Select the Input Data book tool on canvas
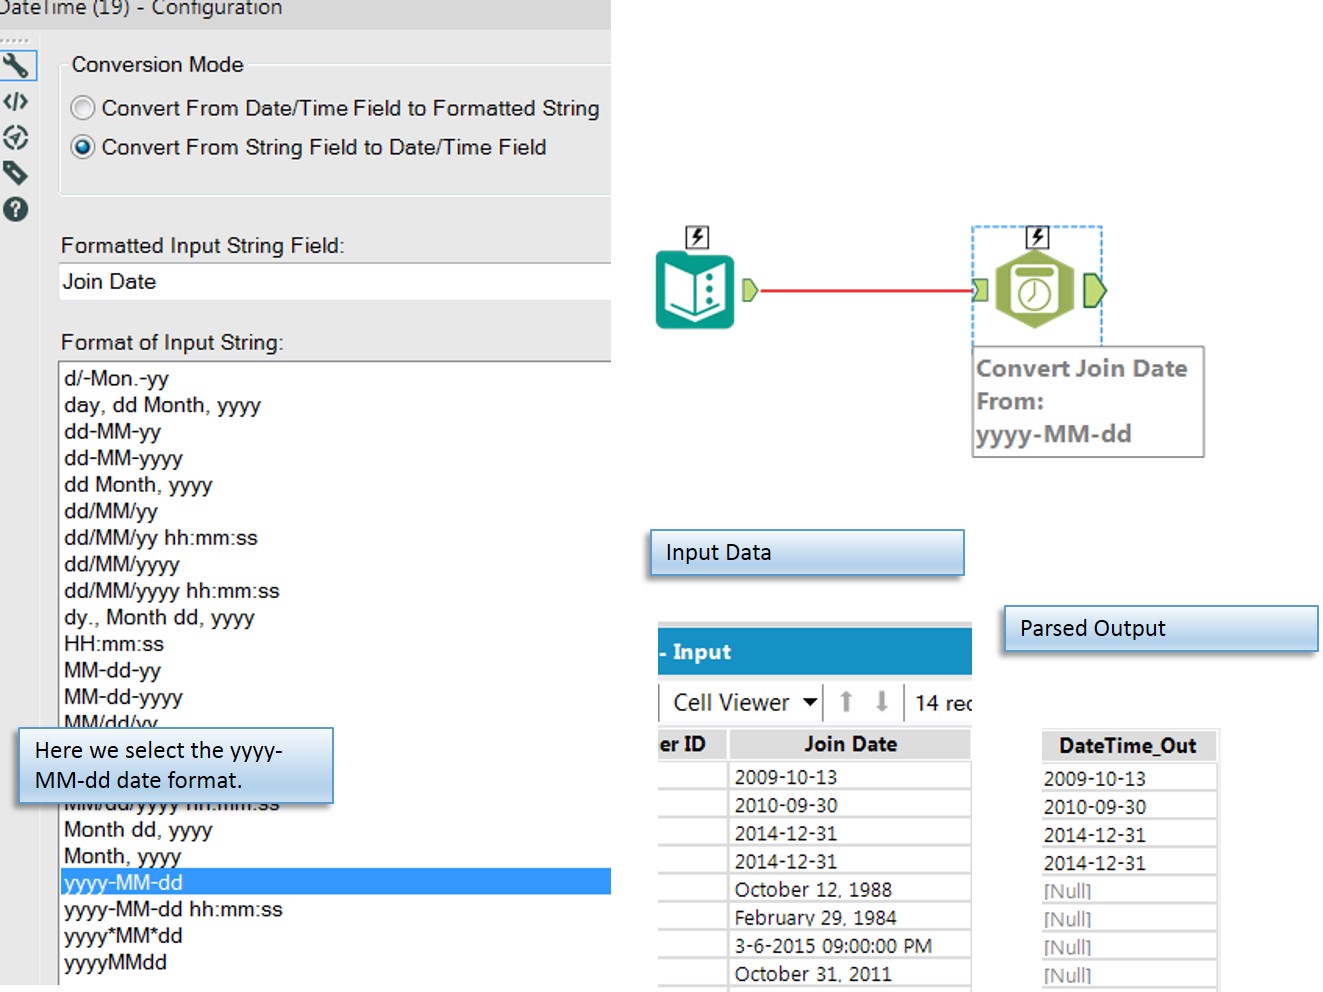This screenshot has width=1323, height=992. (x=695, y=291)
